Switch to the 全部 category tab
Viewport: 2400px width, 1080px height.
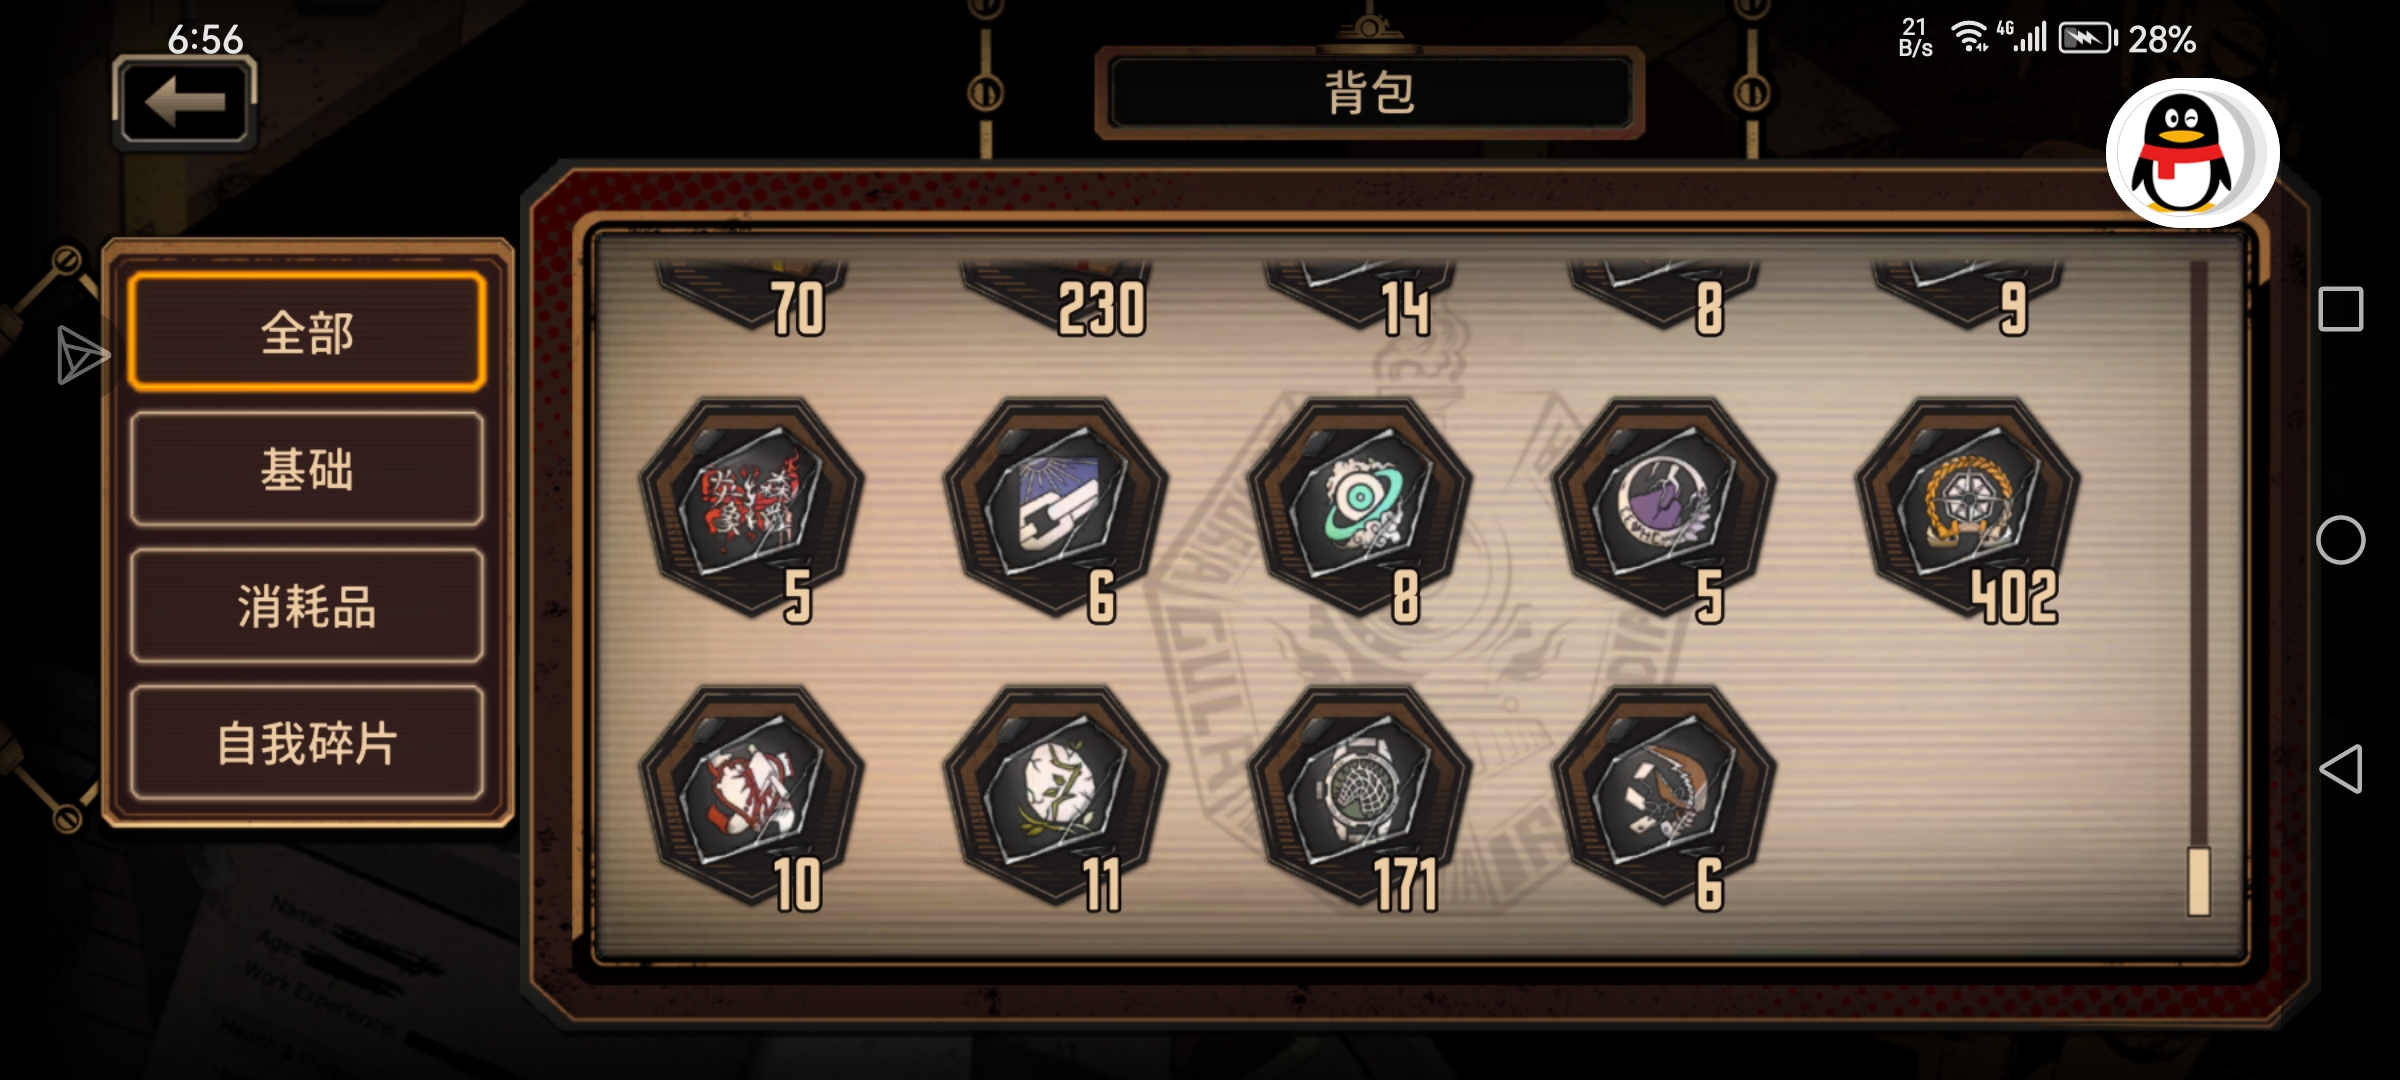(x=307, y=332)
